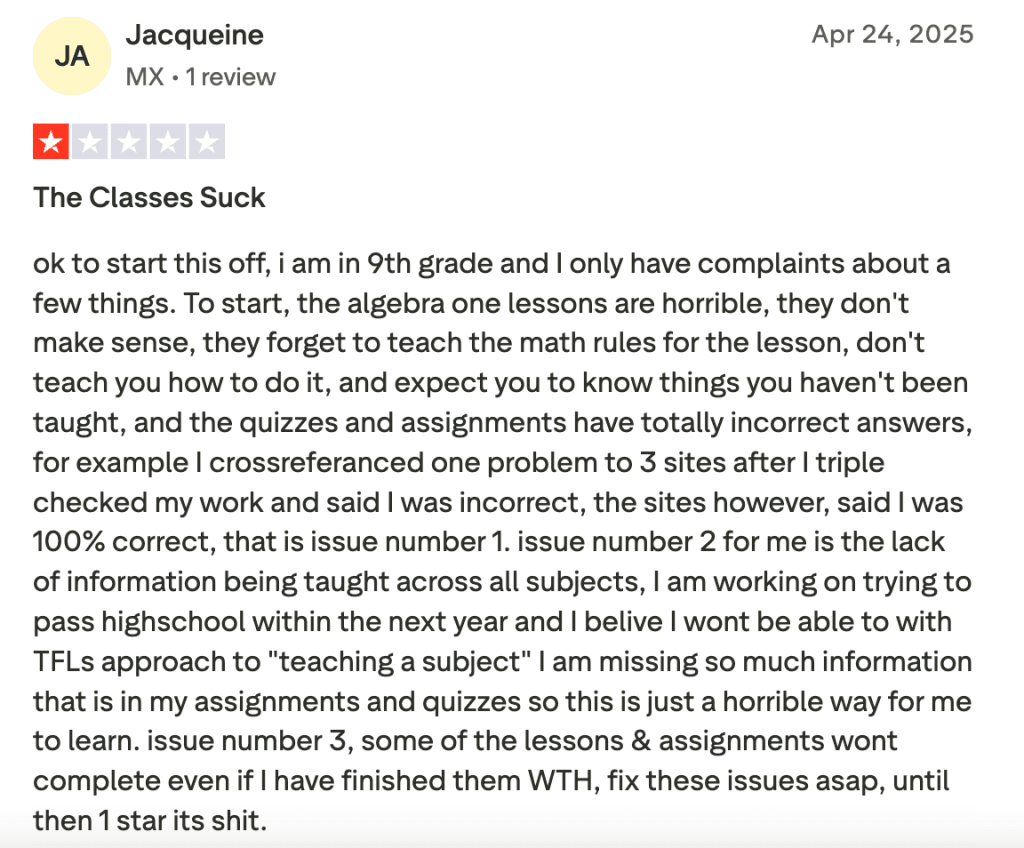The height and width of the screenshot is (848, 1024).
Task: Click the '1 review' count text
Action: (231, 77)
